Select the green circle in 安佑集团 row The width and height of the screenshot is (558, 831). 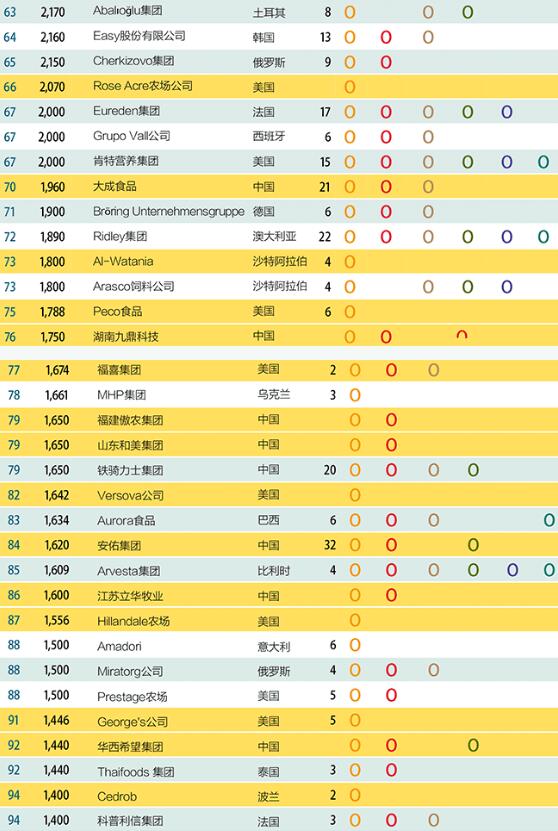473,545
